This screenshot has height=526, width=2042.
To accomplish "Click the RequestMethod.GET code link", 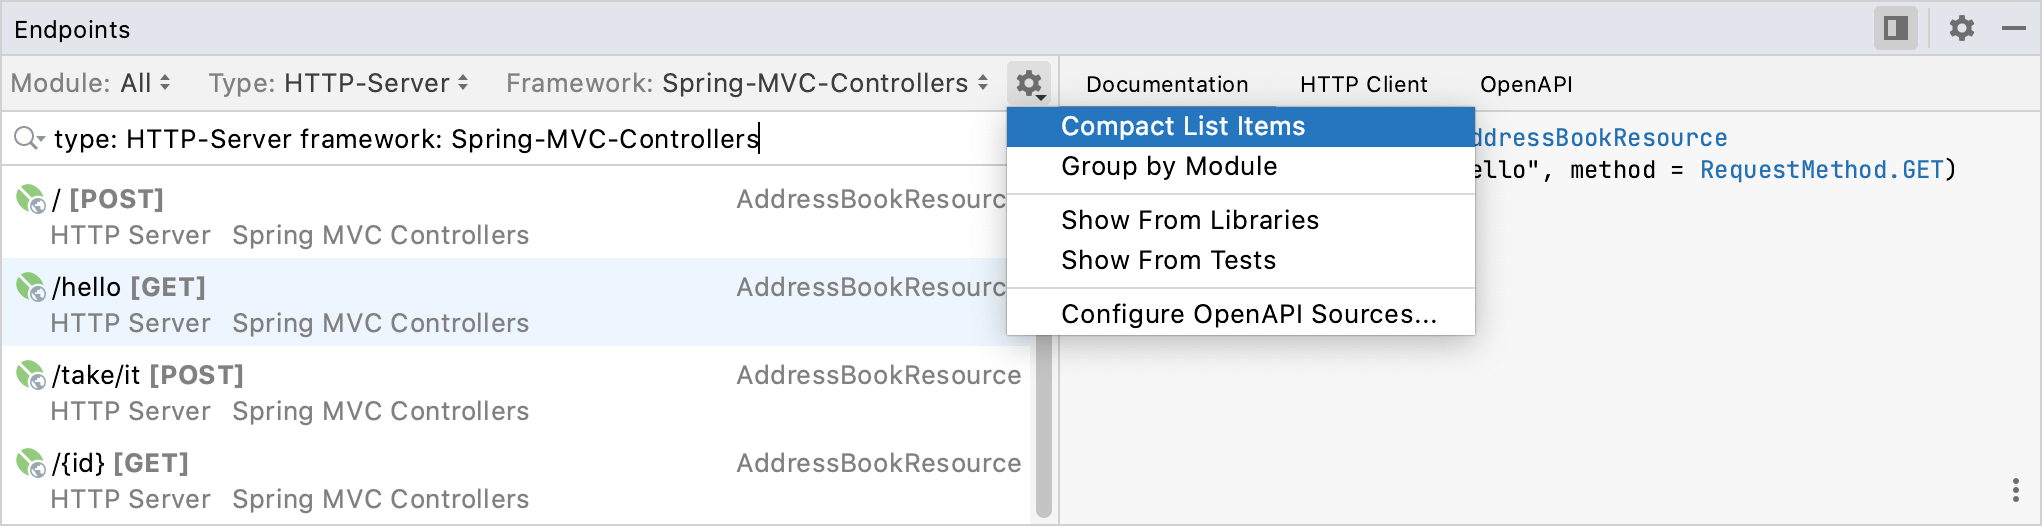I will [x=1821, y=170].
